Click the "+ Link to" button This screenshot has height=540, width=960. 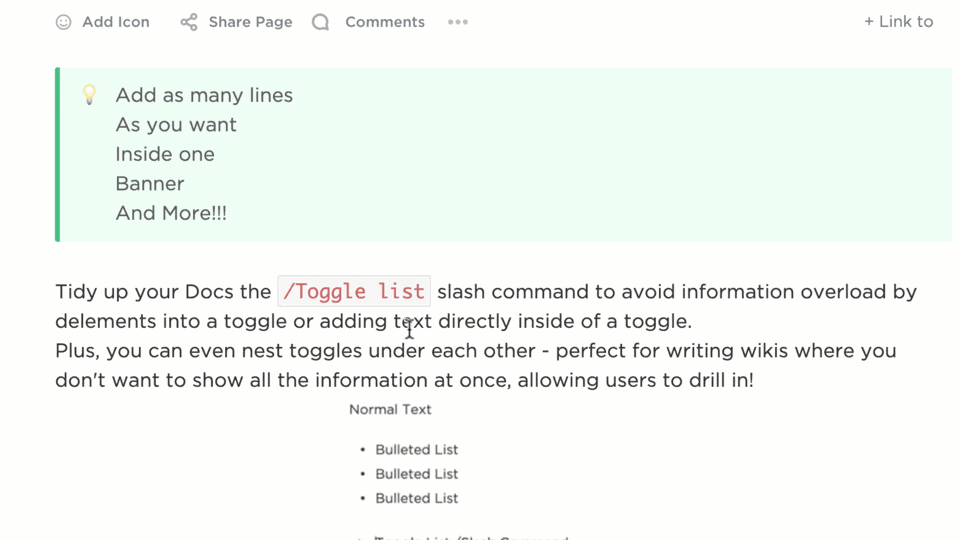click(898, 22)
